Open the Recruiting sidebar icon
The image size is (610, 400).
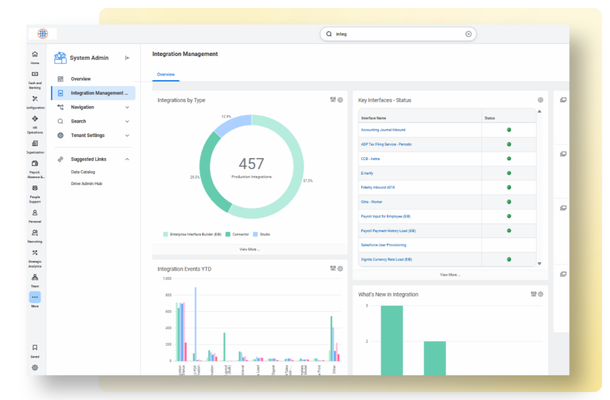coord(35,235)
